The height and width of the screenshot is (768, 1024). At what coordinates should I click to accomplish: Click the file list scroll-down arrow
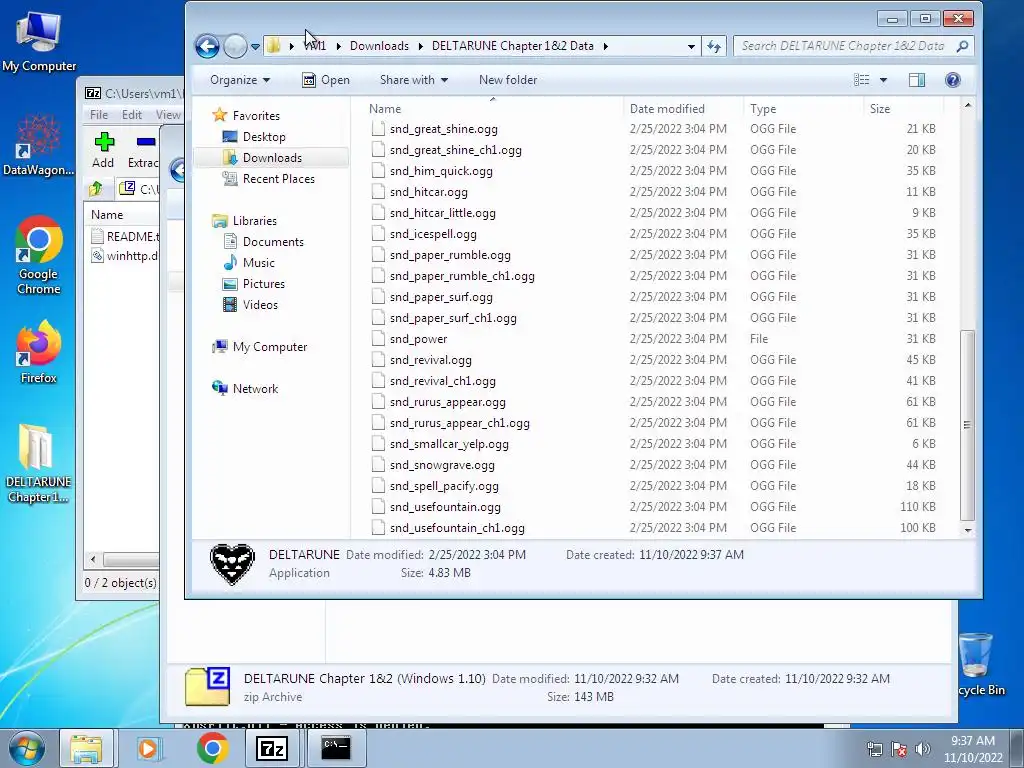[x=968, y=530]
